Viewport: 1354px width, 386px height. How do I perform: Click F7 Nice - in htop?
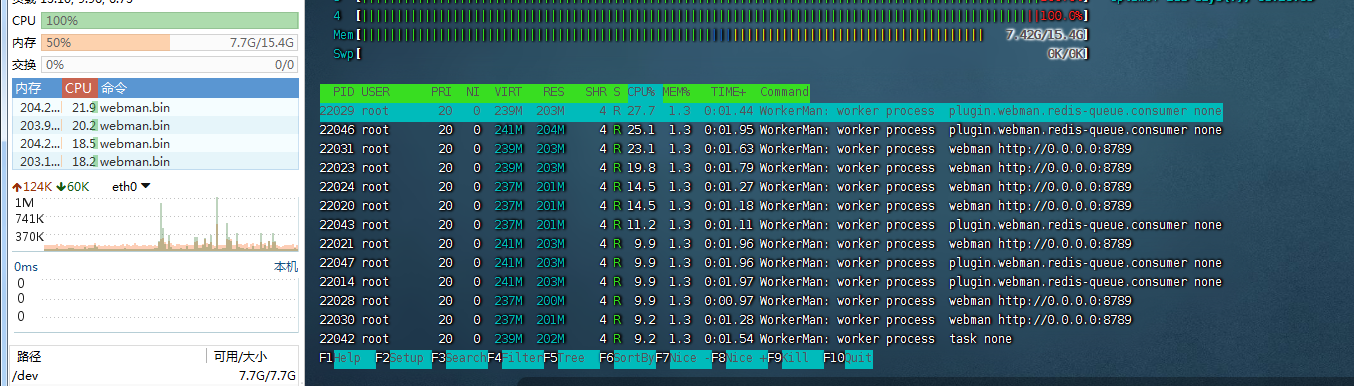click(x=683, y=358)
